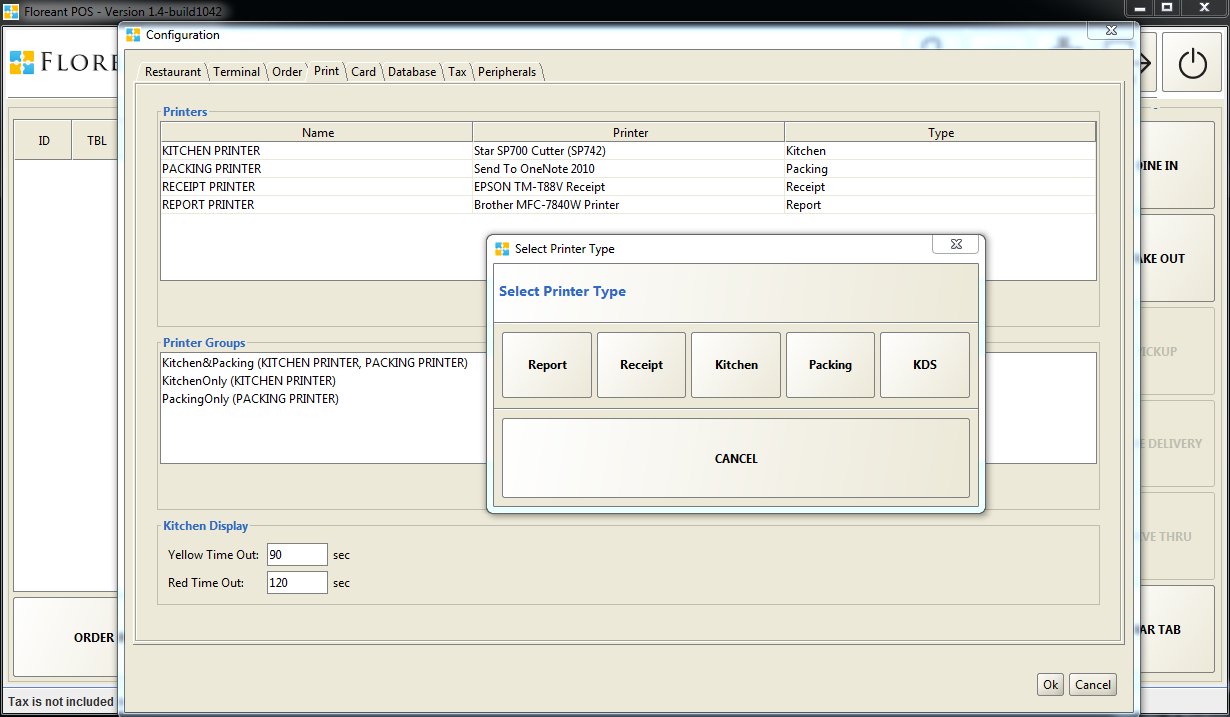Screen dimensions: 1230x717
Task: Switch to the Peripherals tab
Action: pos(507,71)
